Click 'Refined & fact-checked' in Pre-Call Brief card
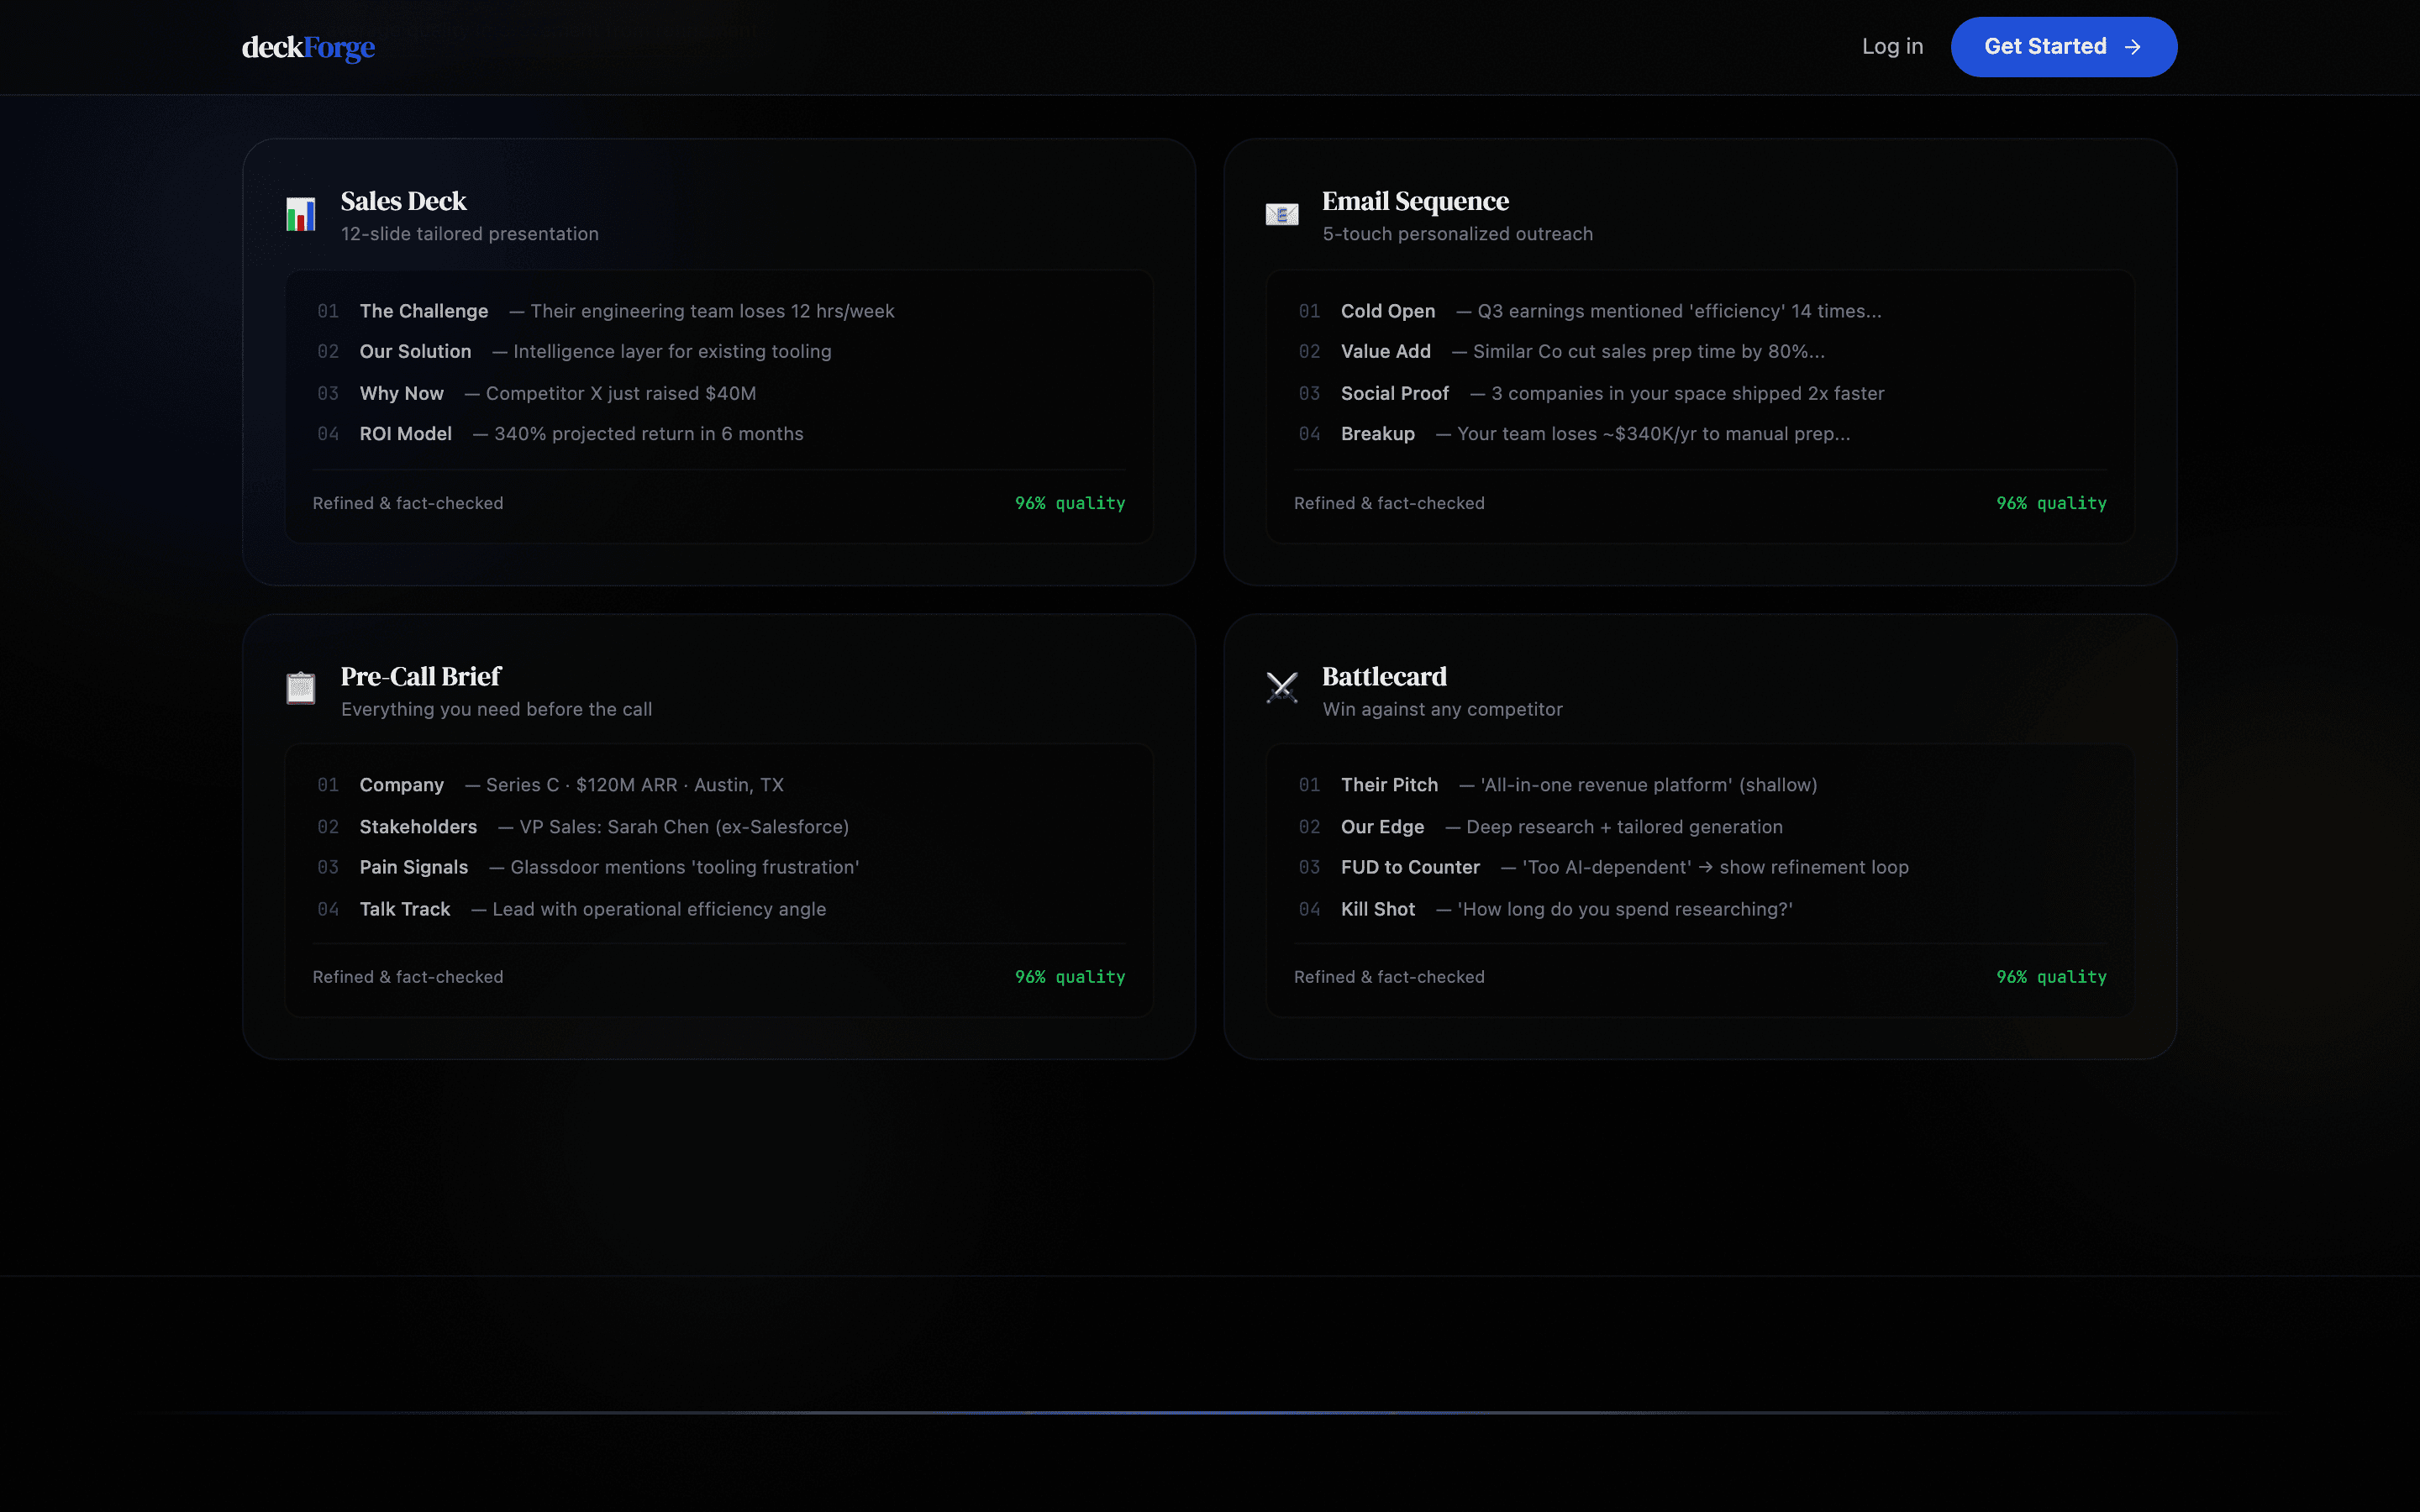Viewport: 2420px width, 1512px height. coord(408,977)
